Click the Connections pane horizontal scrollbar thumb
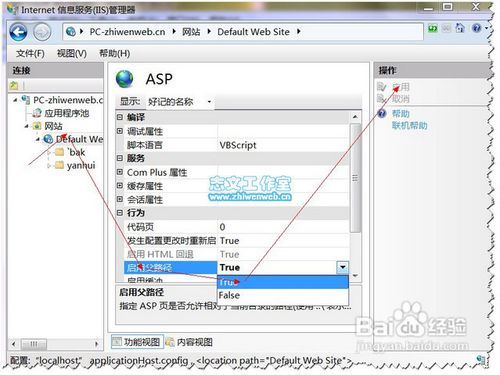500x375 pixels. 34,344
